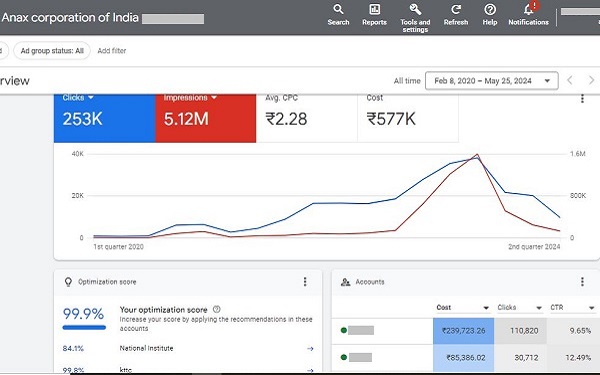Viewport: 600px width, 375px height.
Task: Click Add filter
Action: (111, 51)
